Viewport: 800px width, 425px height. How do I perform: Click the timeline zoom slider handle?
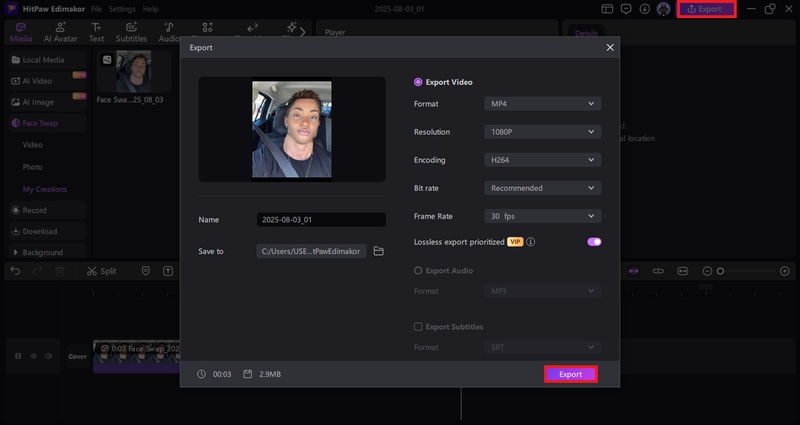coord(720,271)
